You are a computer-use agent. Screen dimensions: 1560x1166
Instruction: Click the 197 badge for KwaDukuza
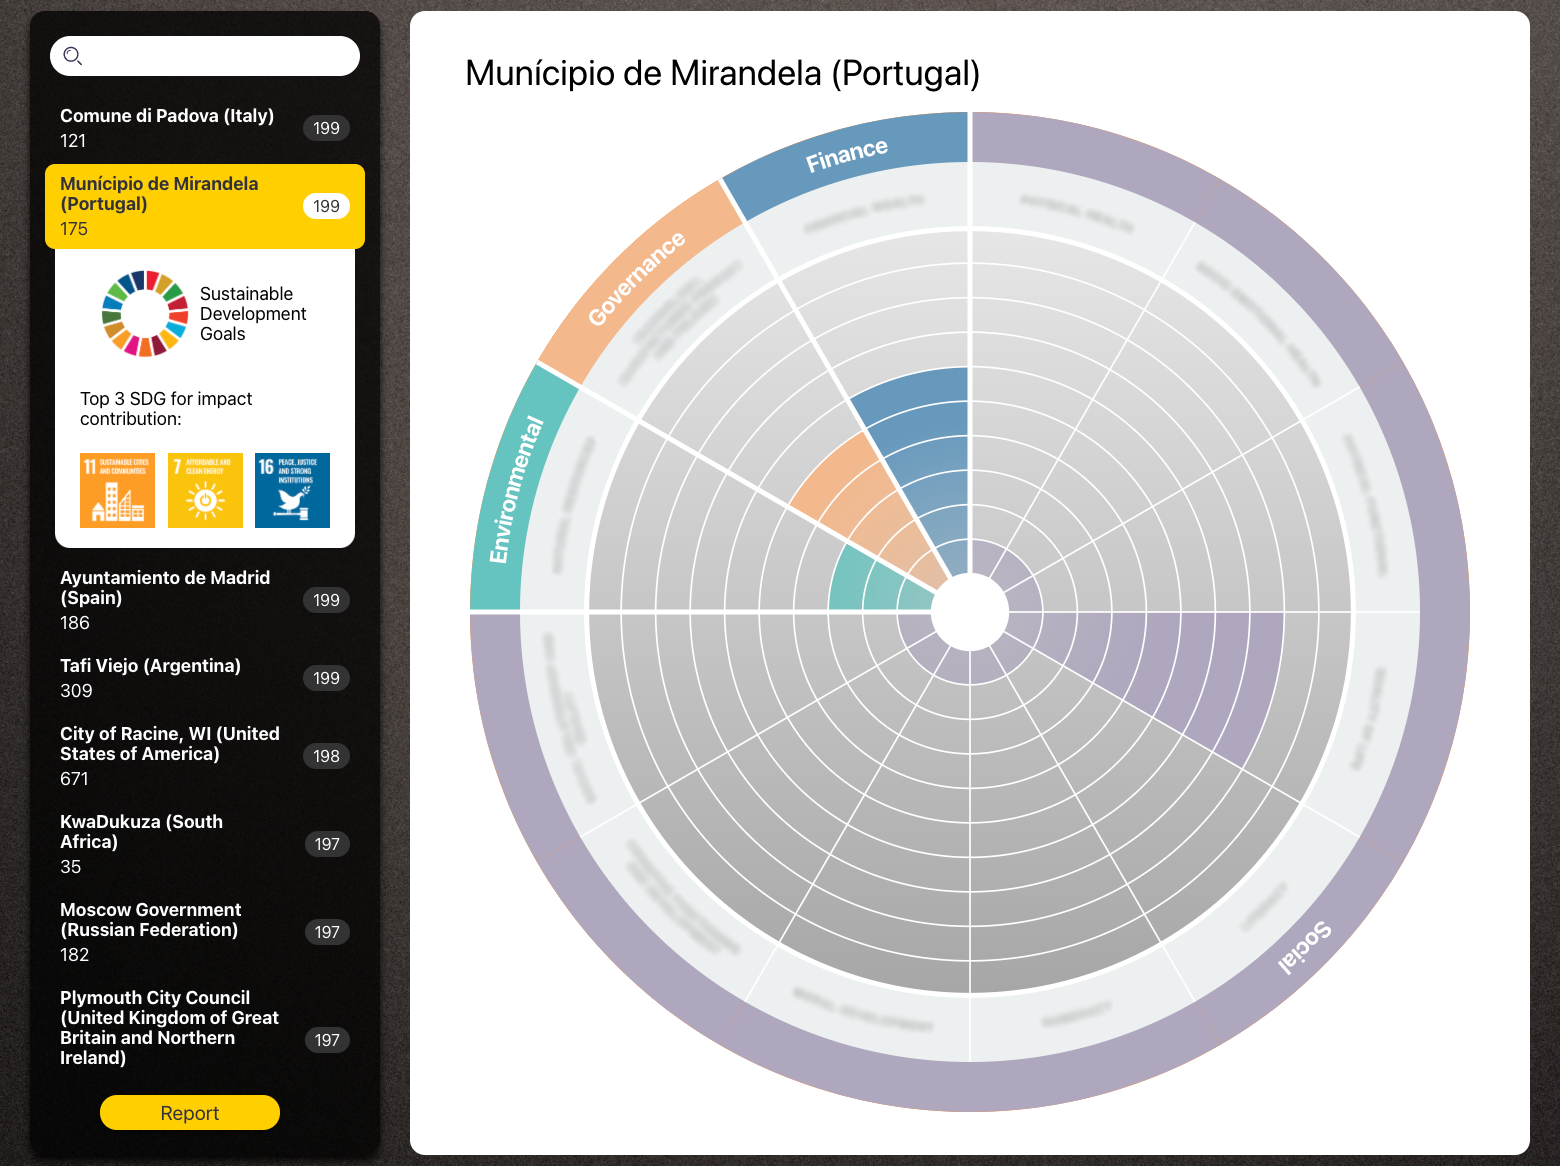[326, 844]
